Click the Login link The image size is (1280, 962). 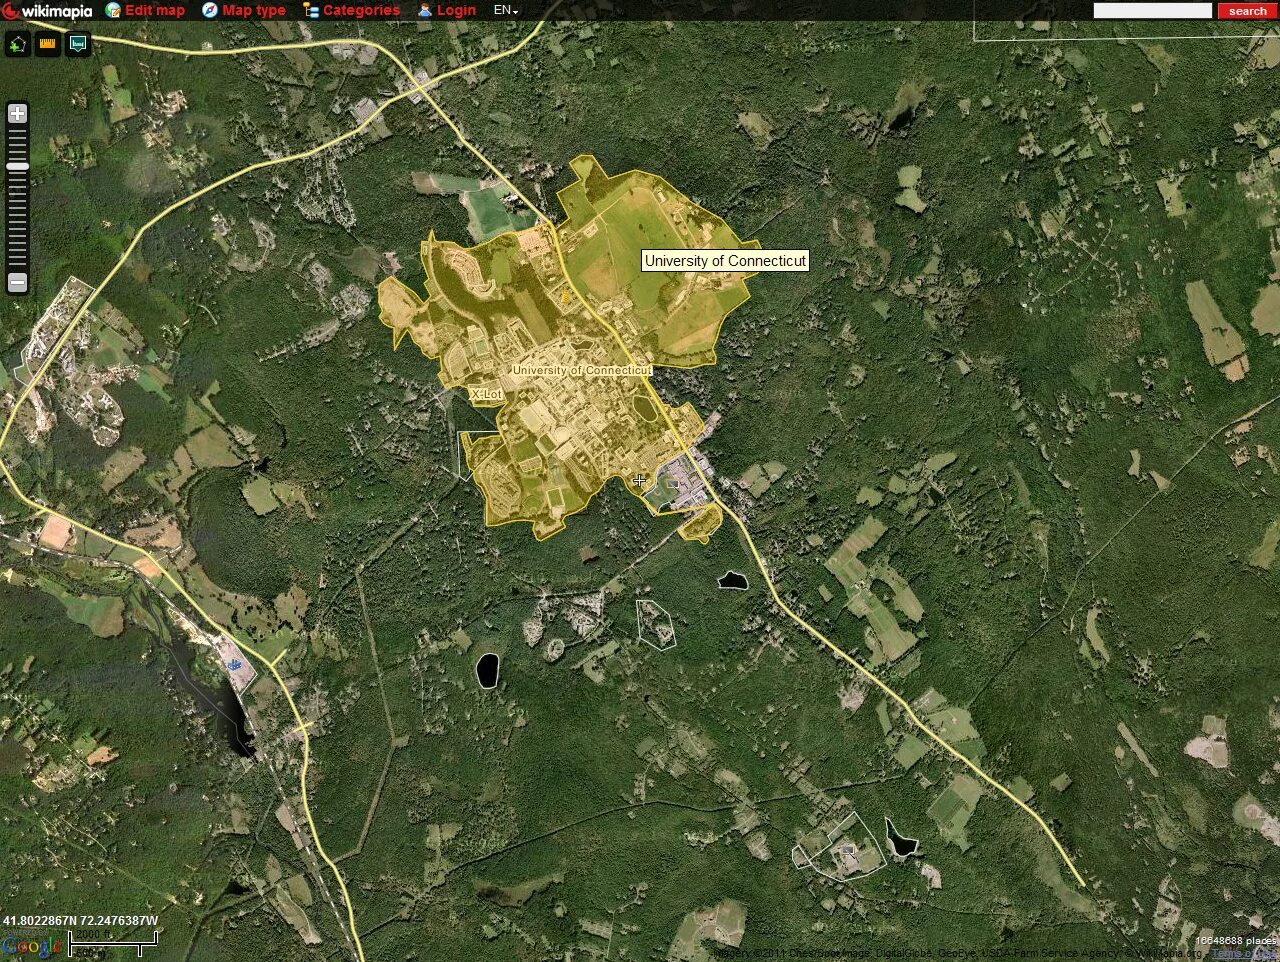456,10
